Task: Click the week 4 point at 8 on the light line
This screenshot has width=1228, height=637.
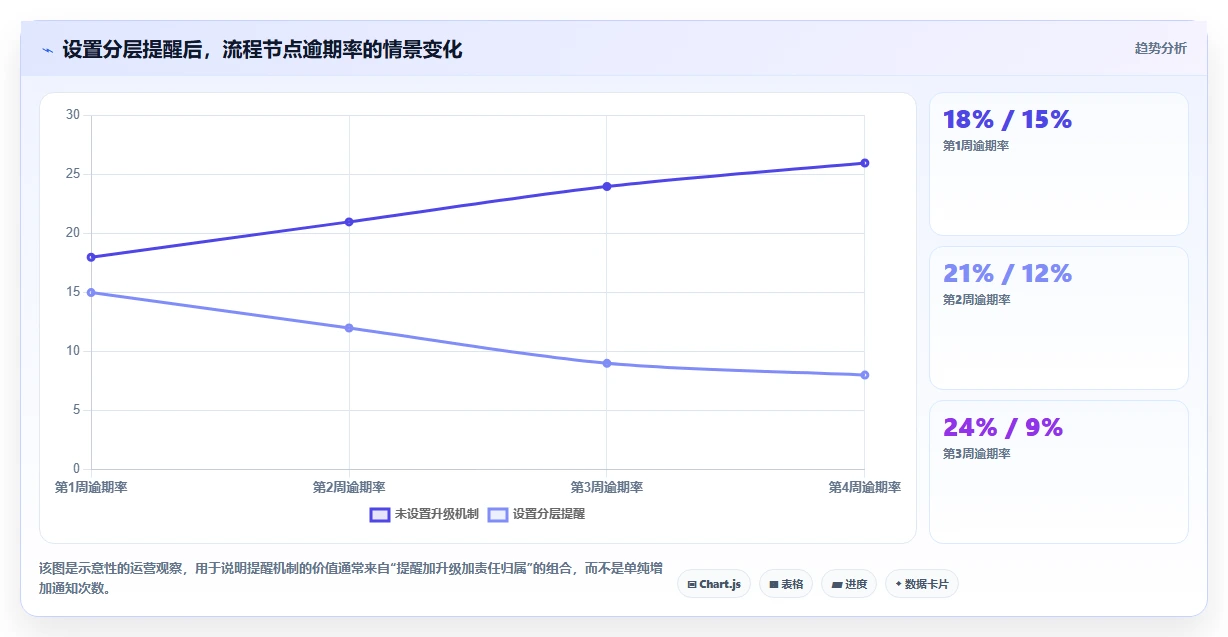Action: [865, 375]
